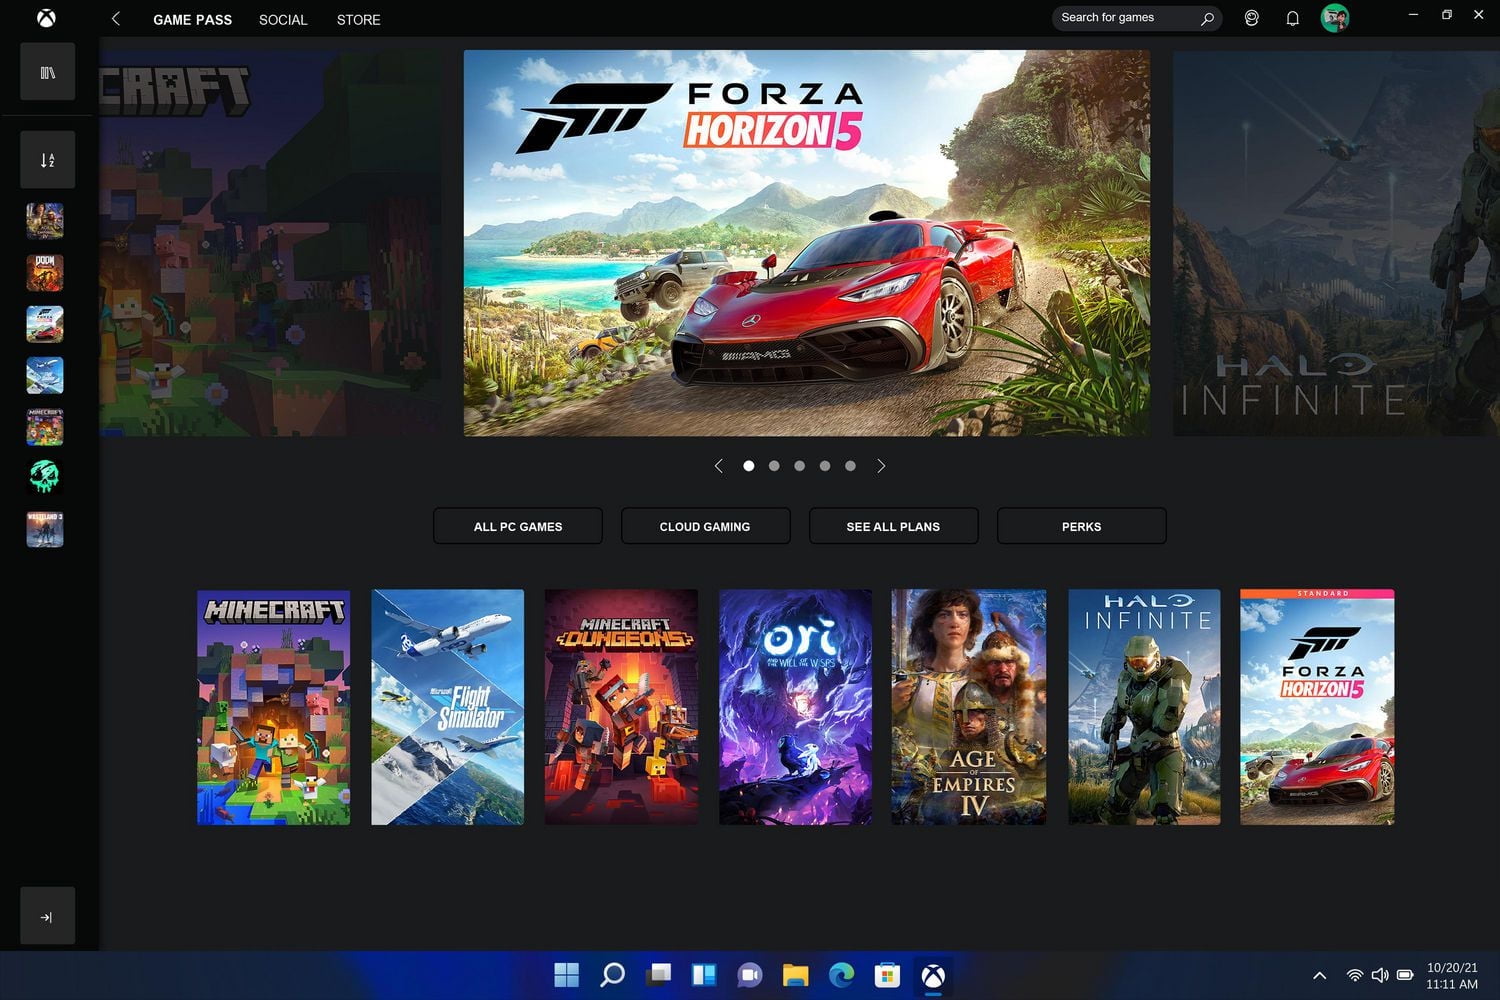This screenshot has width=1500, height=1000.
Task: Select the fifth carousel page dot
Action: (x=850, y=466)
